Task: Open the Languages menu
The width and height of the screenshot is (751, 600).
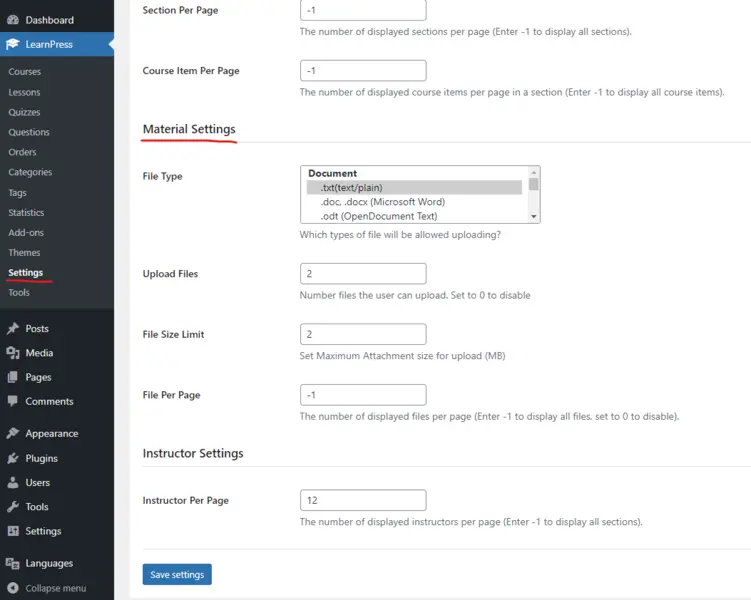Action: click(x=57, y=564)
